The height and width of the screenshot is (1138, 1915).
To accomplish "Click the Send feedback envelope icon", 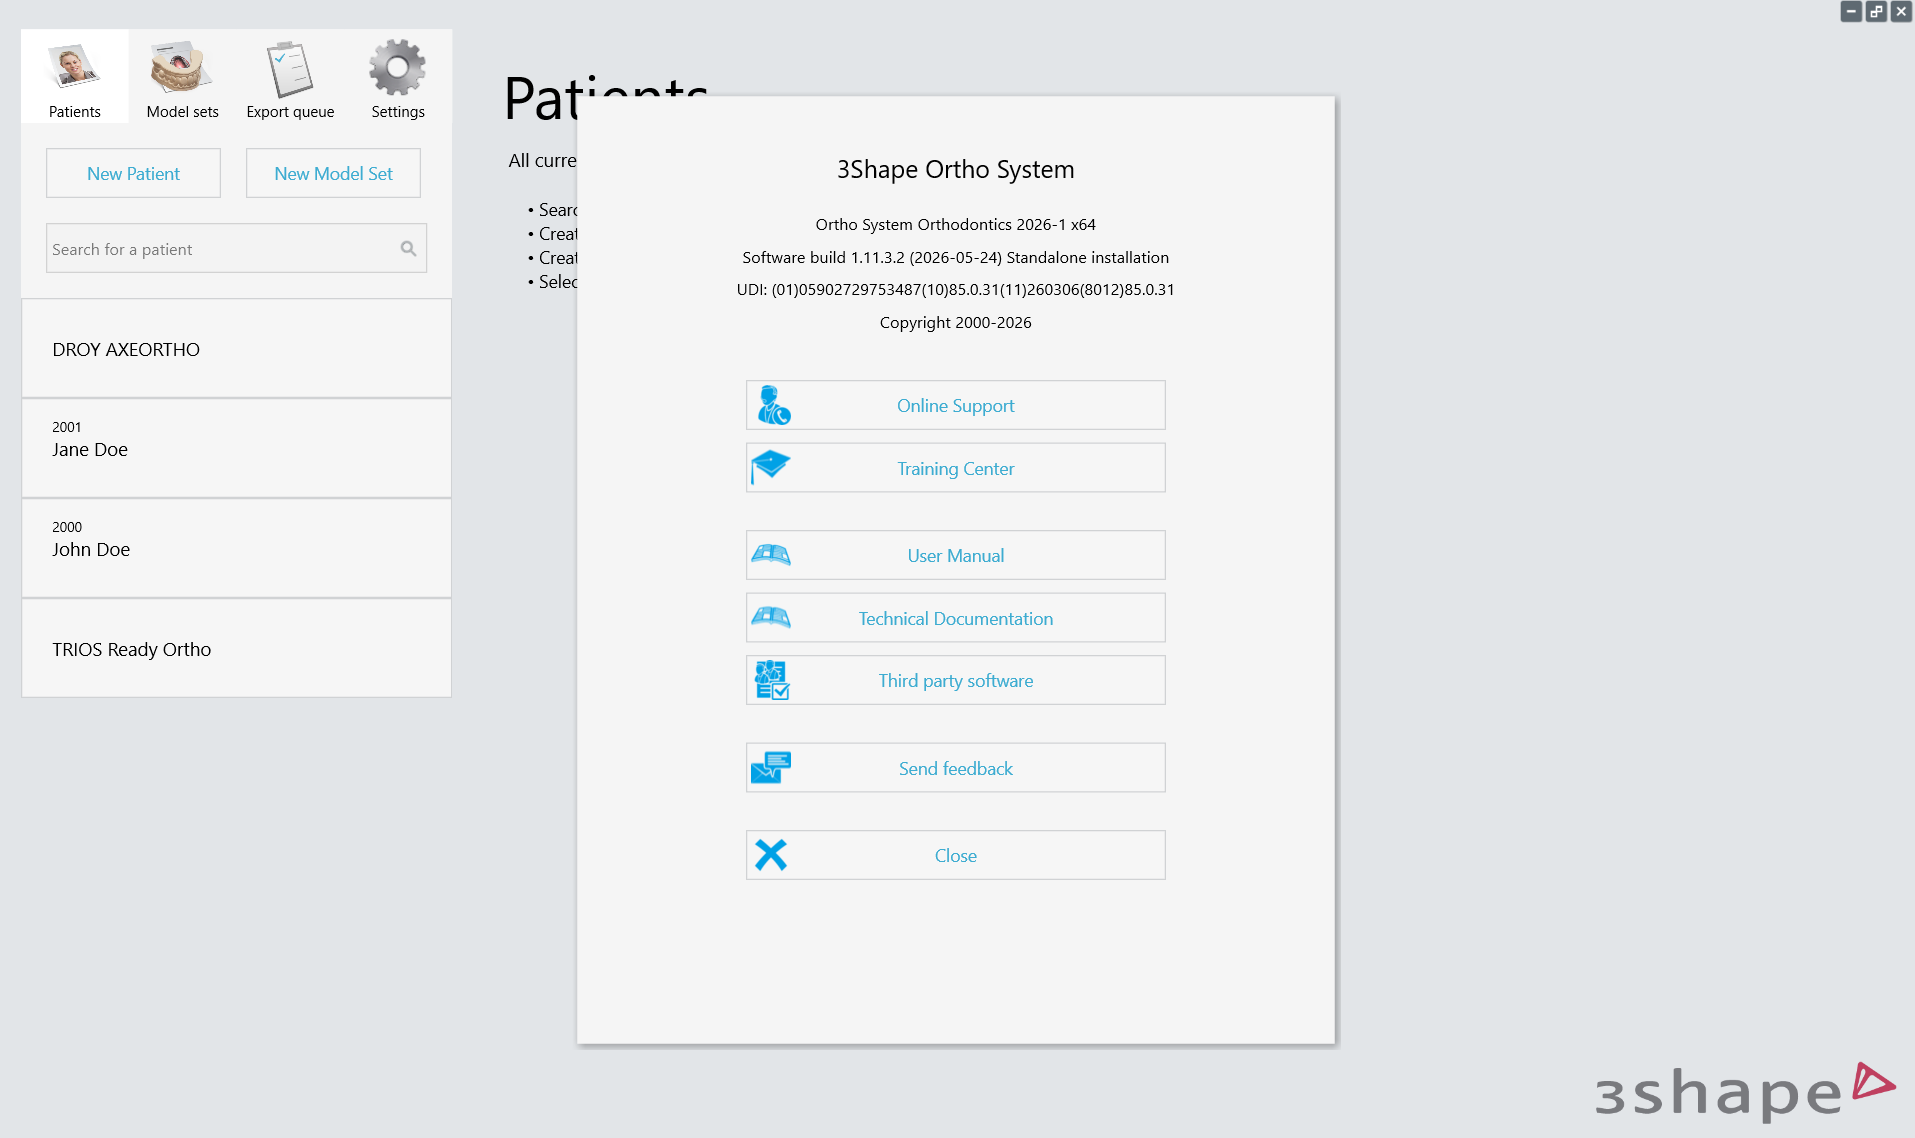I will coord(770,767).
